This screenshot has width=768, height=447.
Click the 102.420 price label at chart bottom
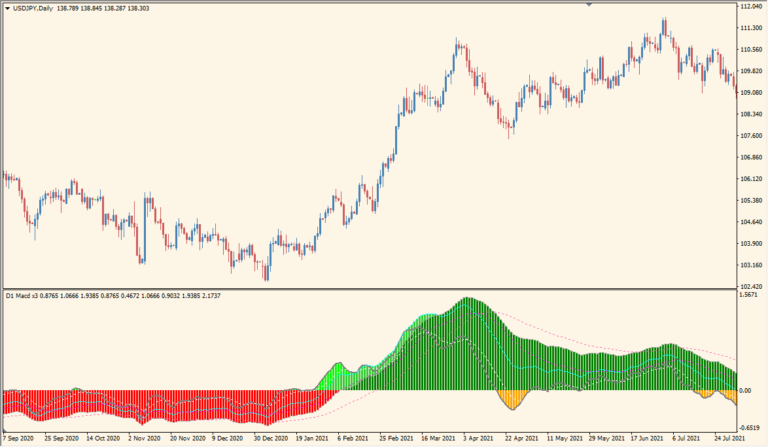(751, 286)
